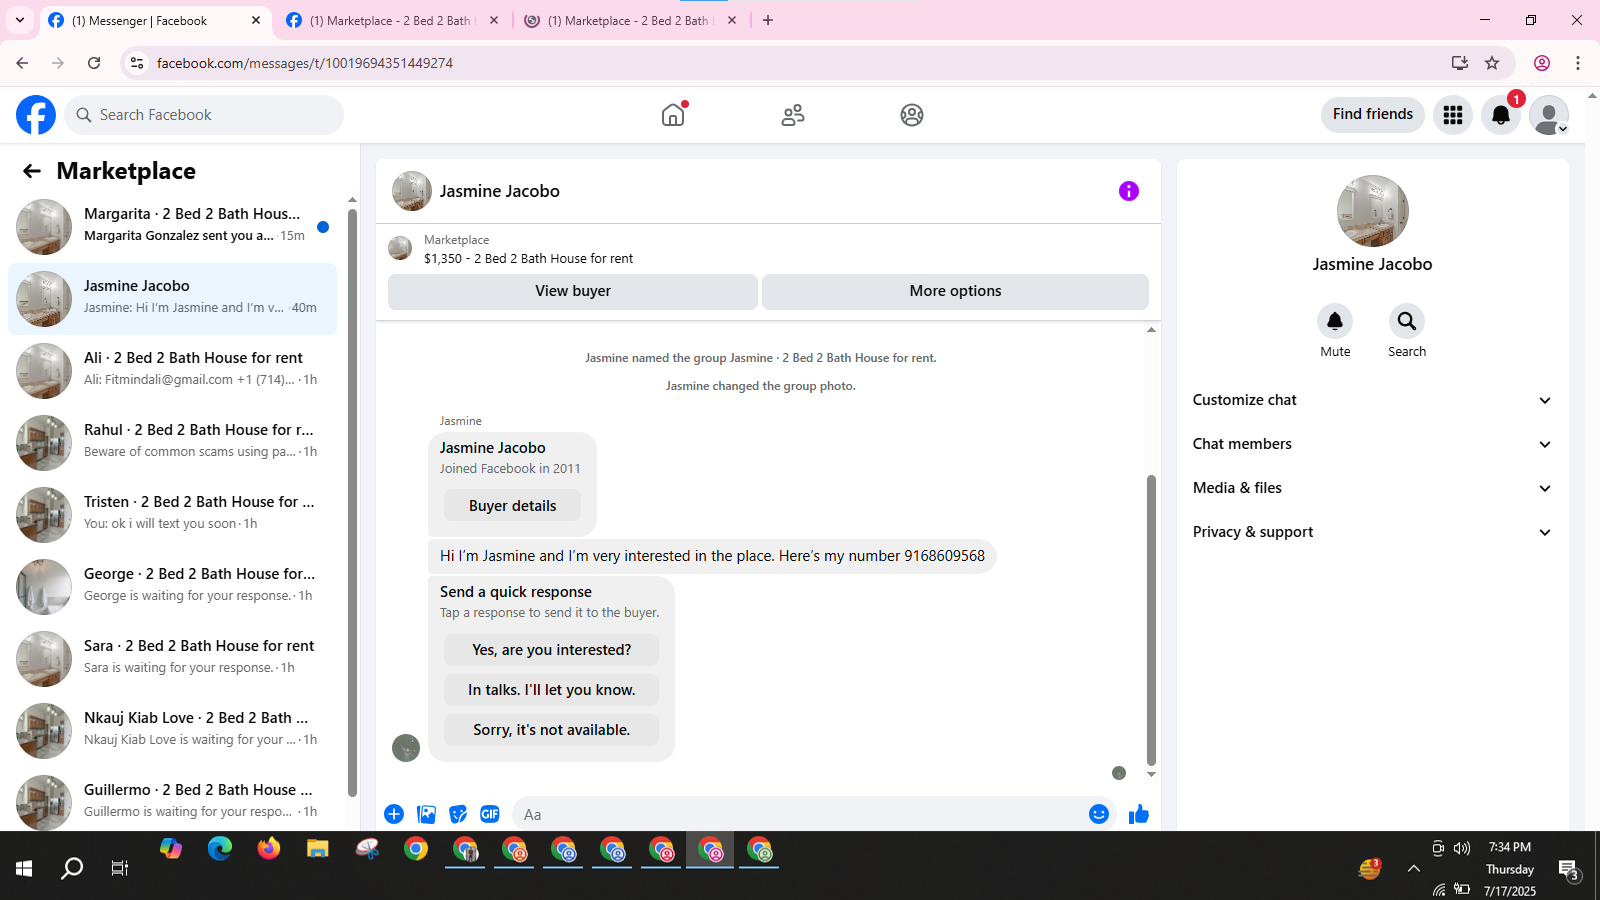Viewport: 1600px width, 900px height.
Task: Send quick response "Yes, are you interested?"
Action: click(x=551, y=650)
